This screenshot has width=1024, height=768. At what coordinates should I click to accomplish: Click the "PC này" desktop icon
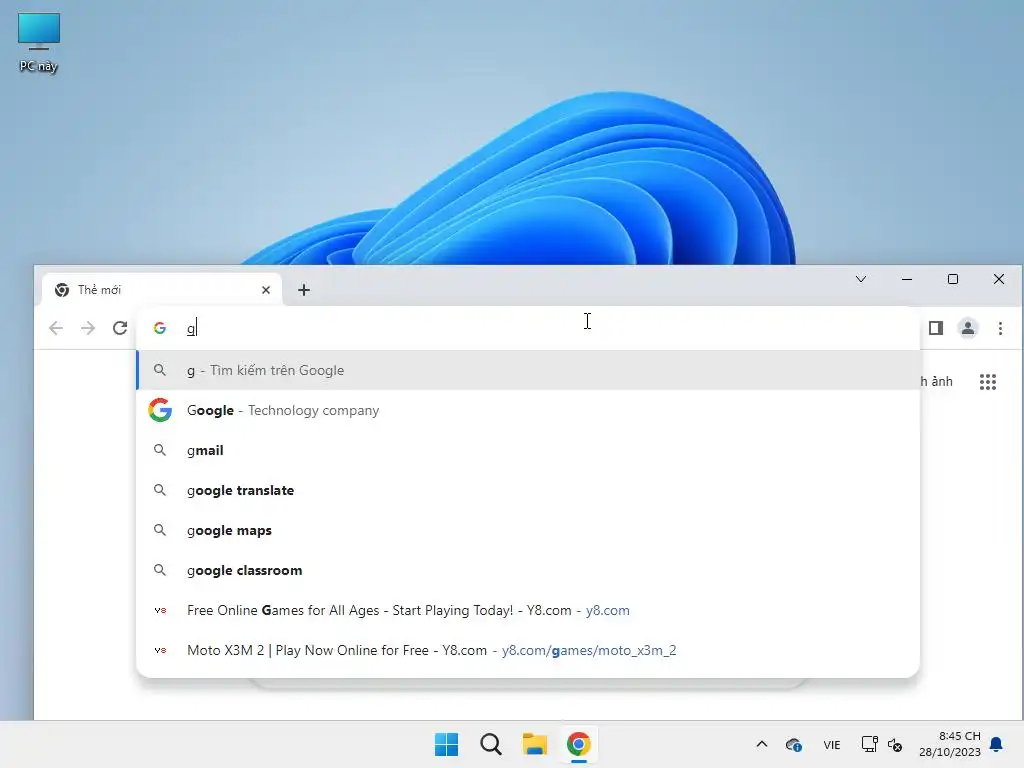pyautogui.click(x=39, y=43)
